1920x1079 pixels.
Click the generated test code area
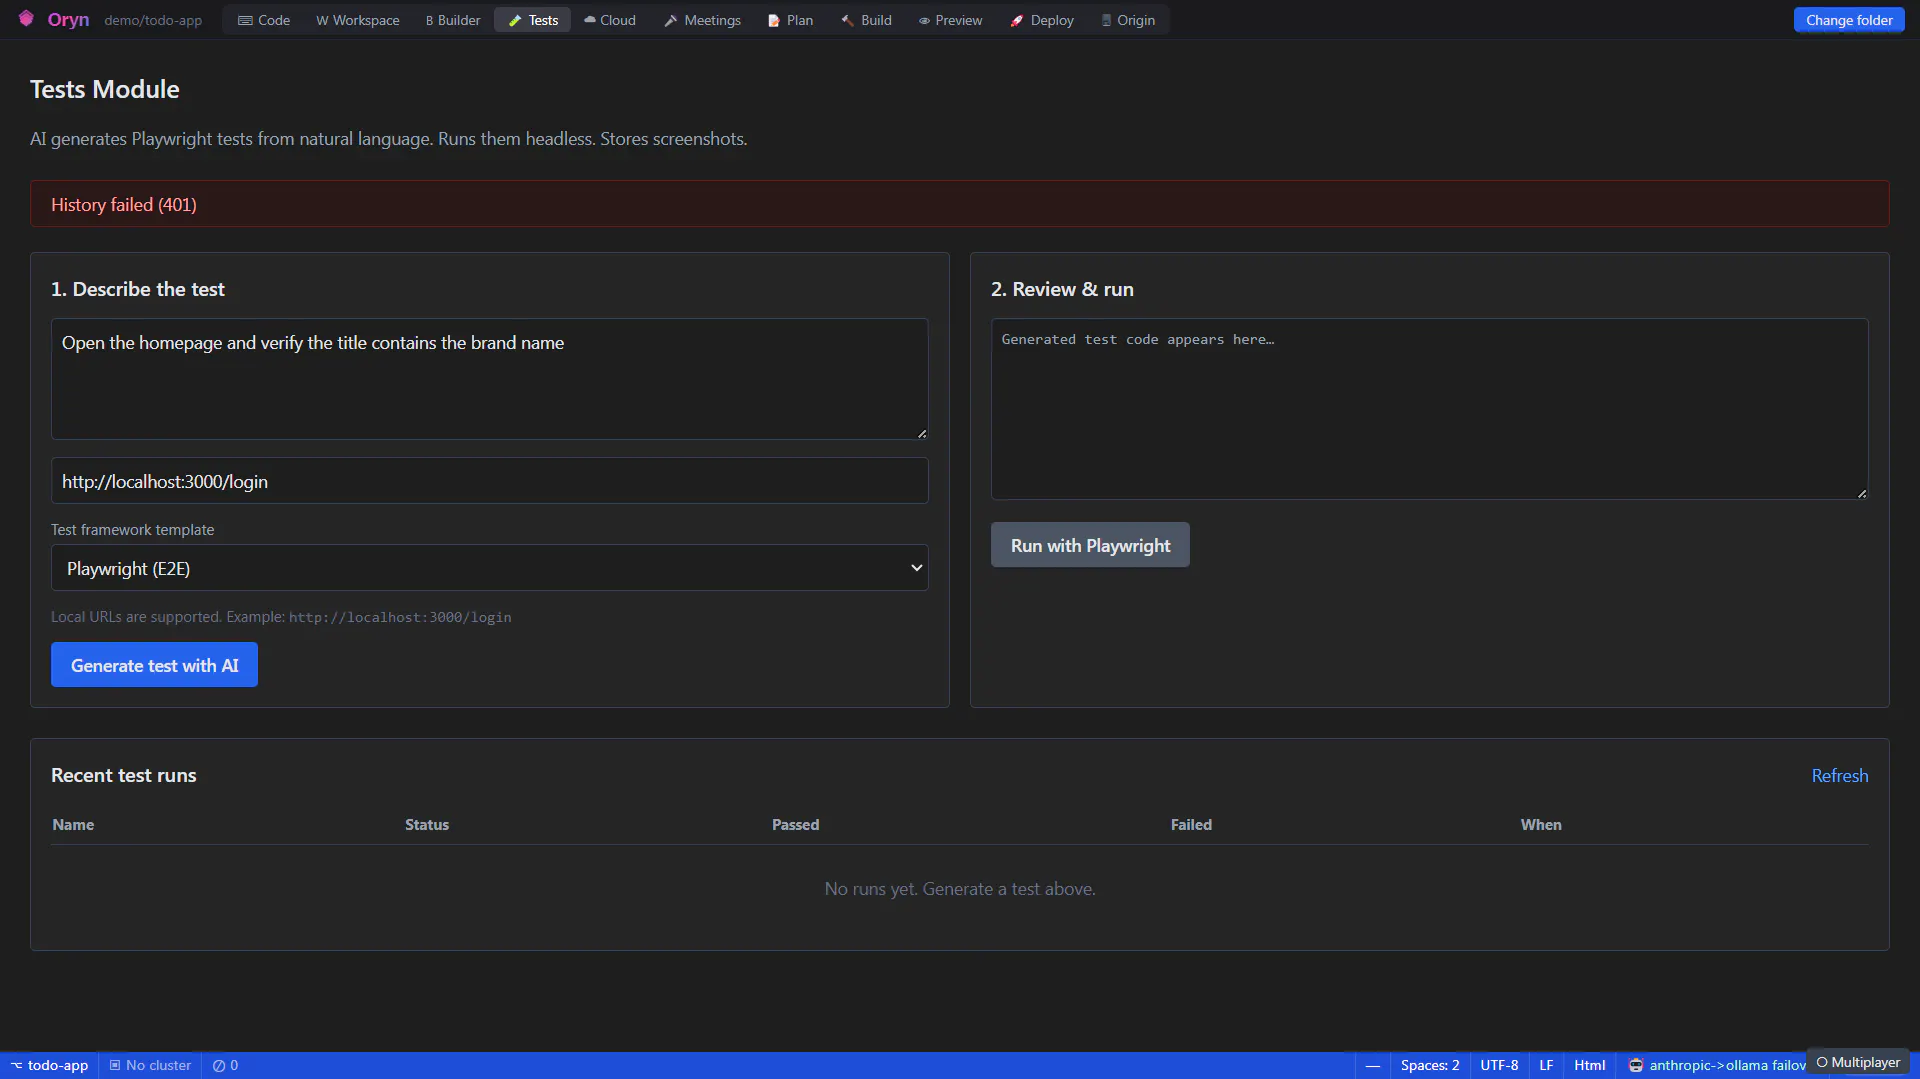pyautogui.click(x=1429, y=409)
